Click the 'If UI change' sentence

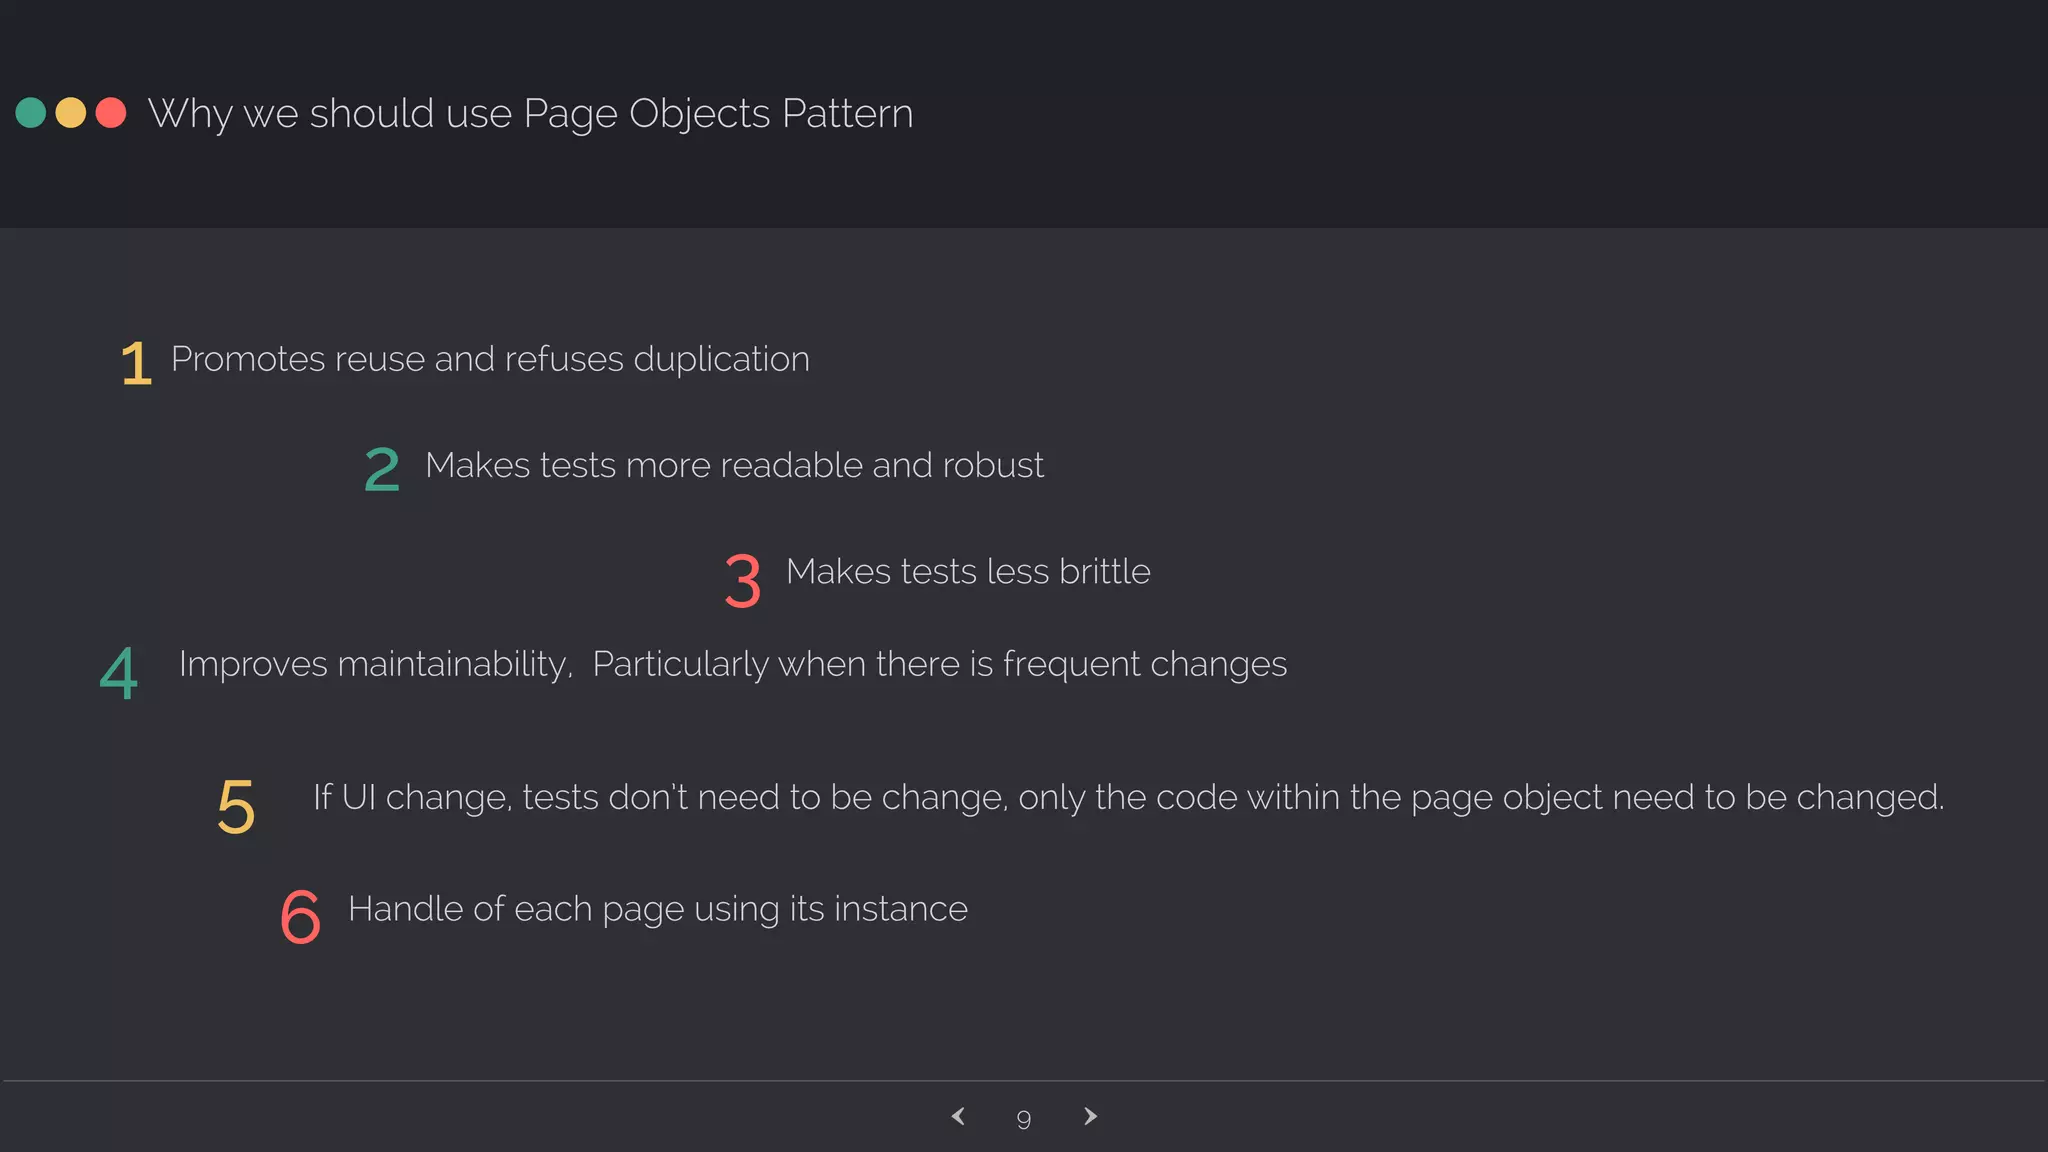click(x=1128, y=798)
